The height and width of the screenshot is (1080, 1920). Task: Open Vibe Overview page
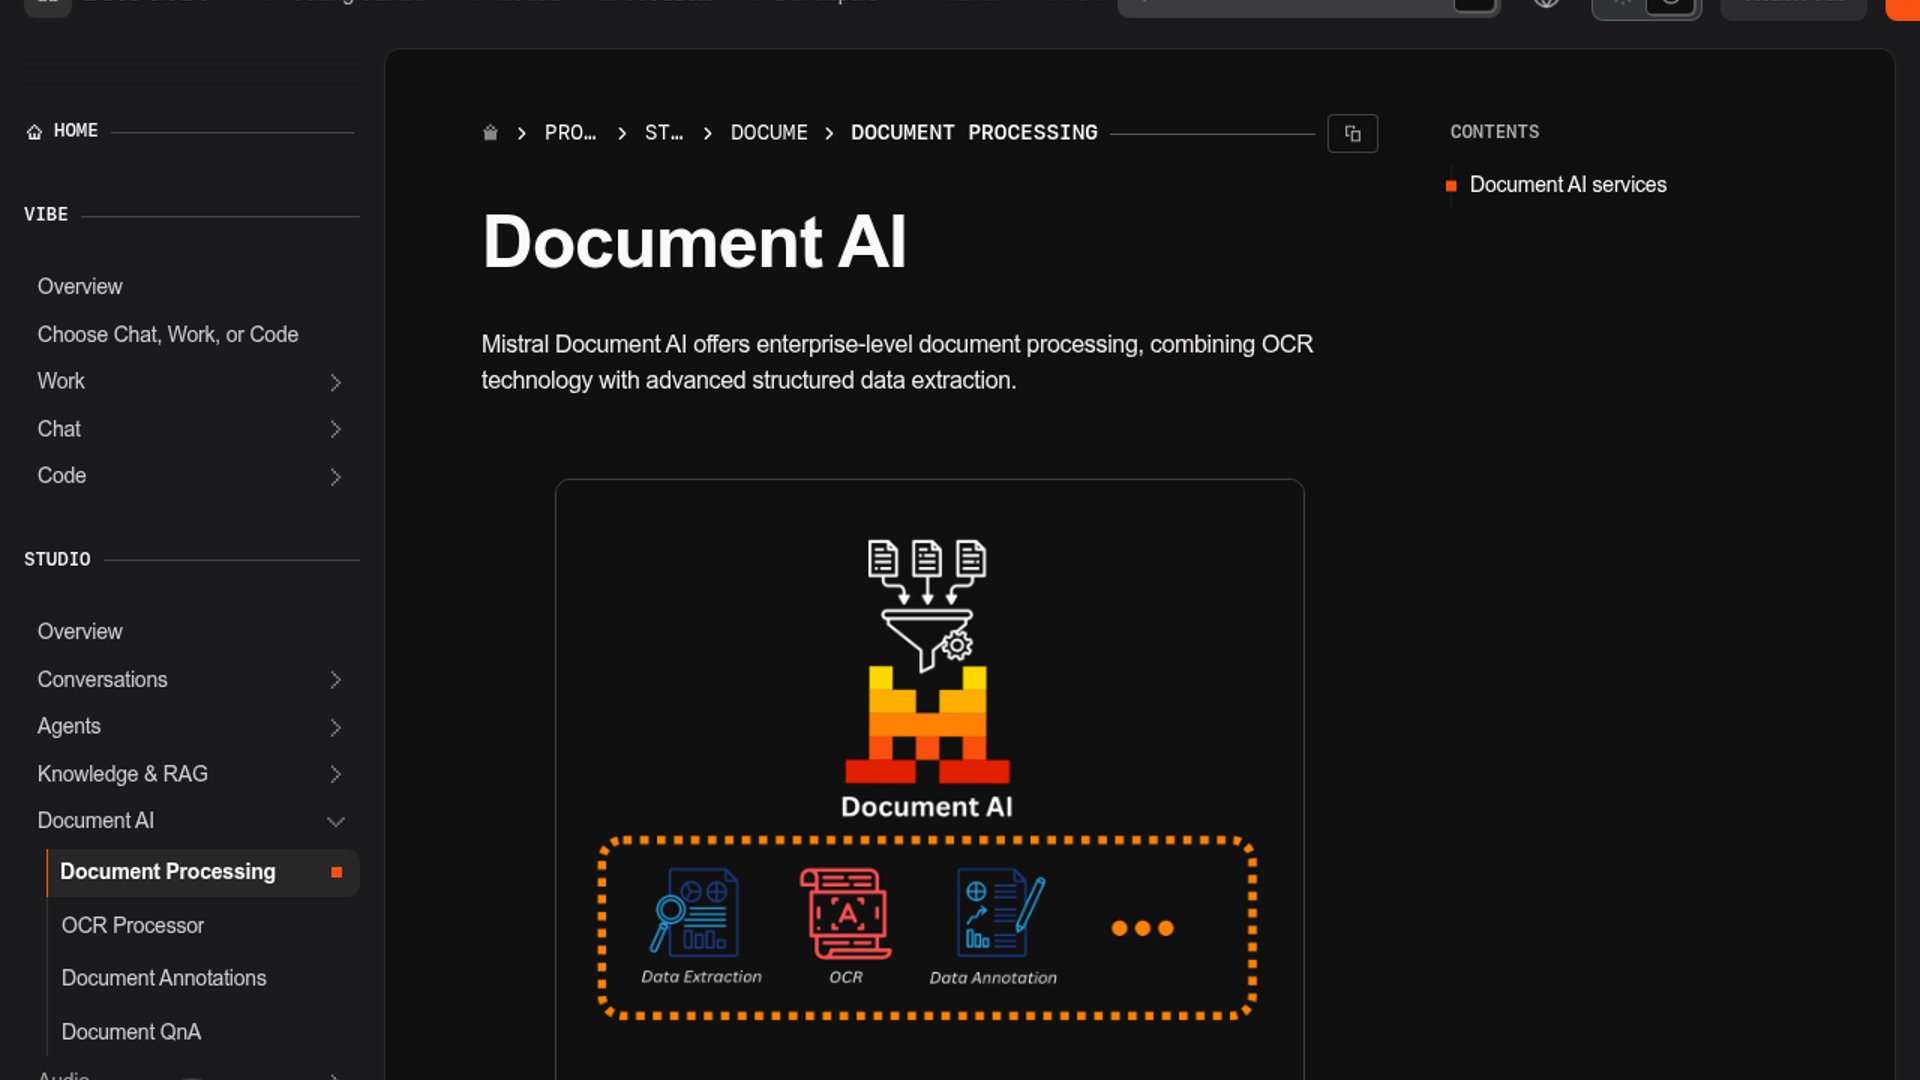click(80, 287)
